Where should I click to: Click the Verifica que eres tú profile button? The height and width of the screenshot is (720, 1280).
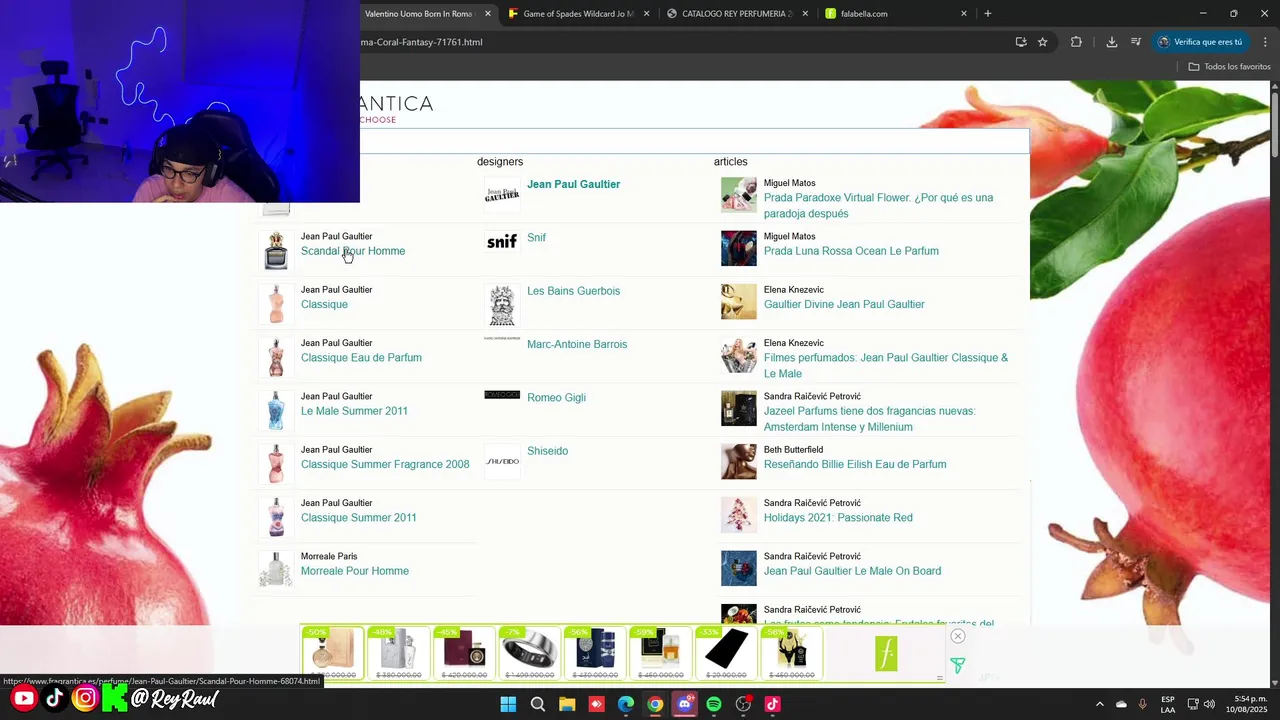[1200, 42]
